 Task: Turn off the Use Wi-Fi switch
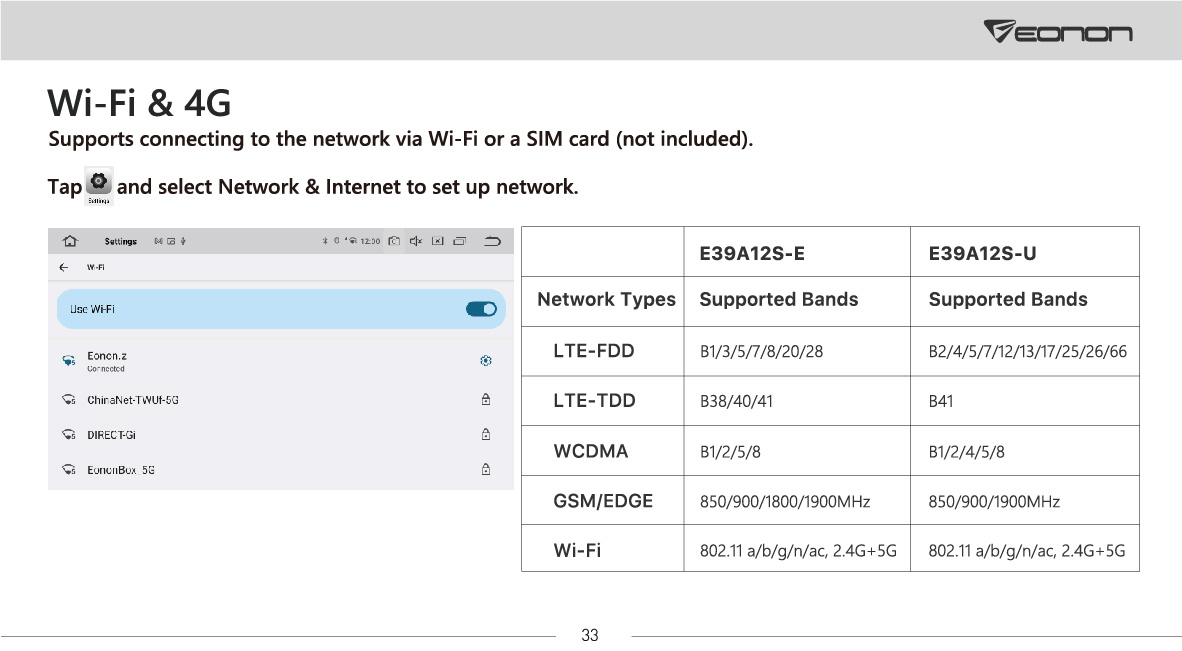click(481, 309)
